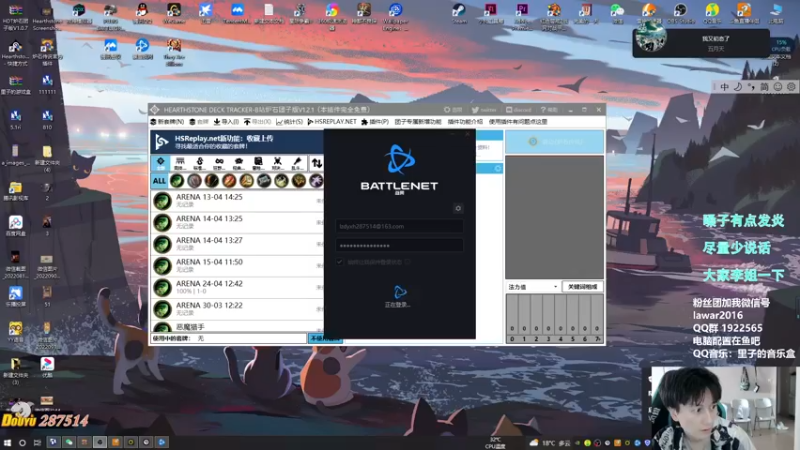Open Task View on the taskbar

coord(37,442)
